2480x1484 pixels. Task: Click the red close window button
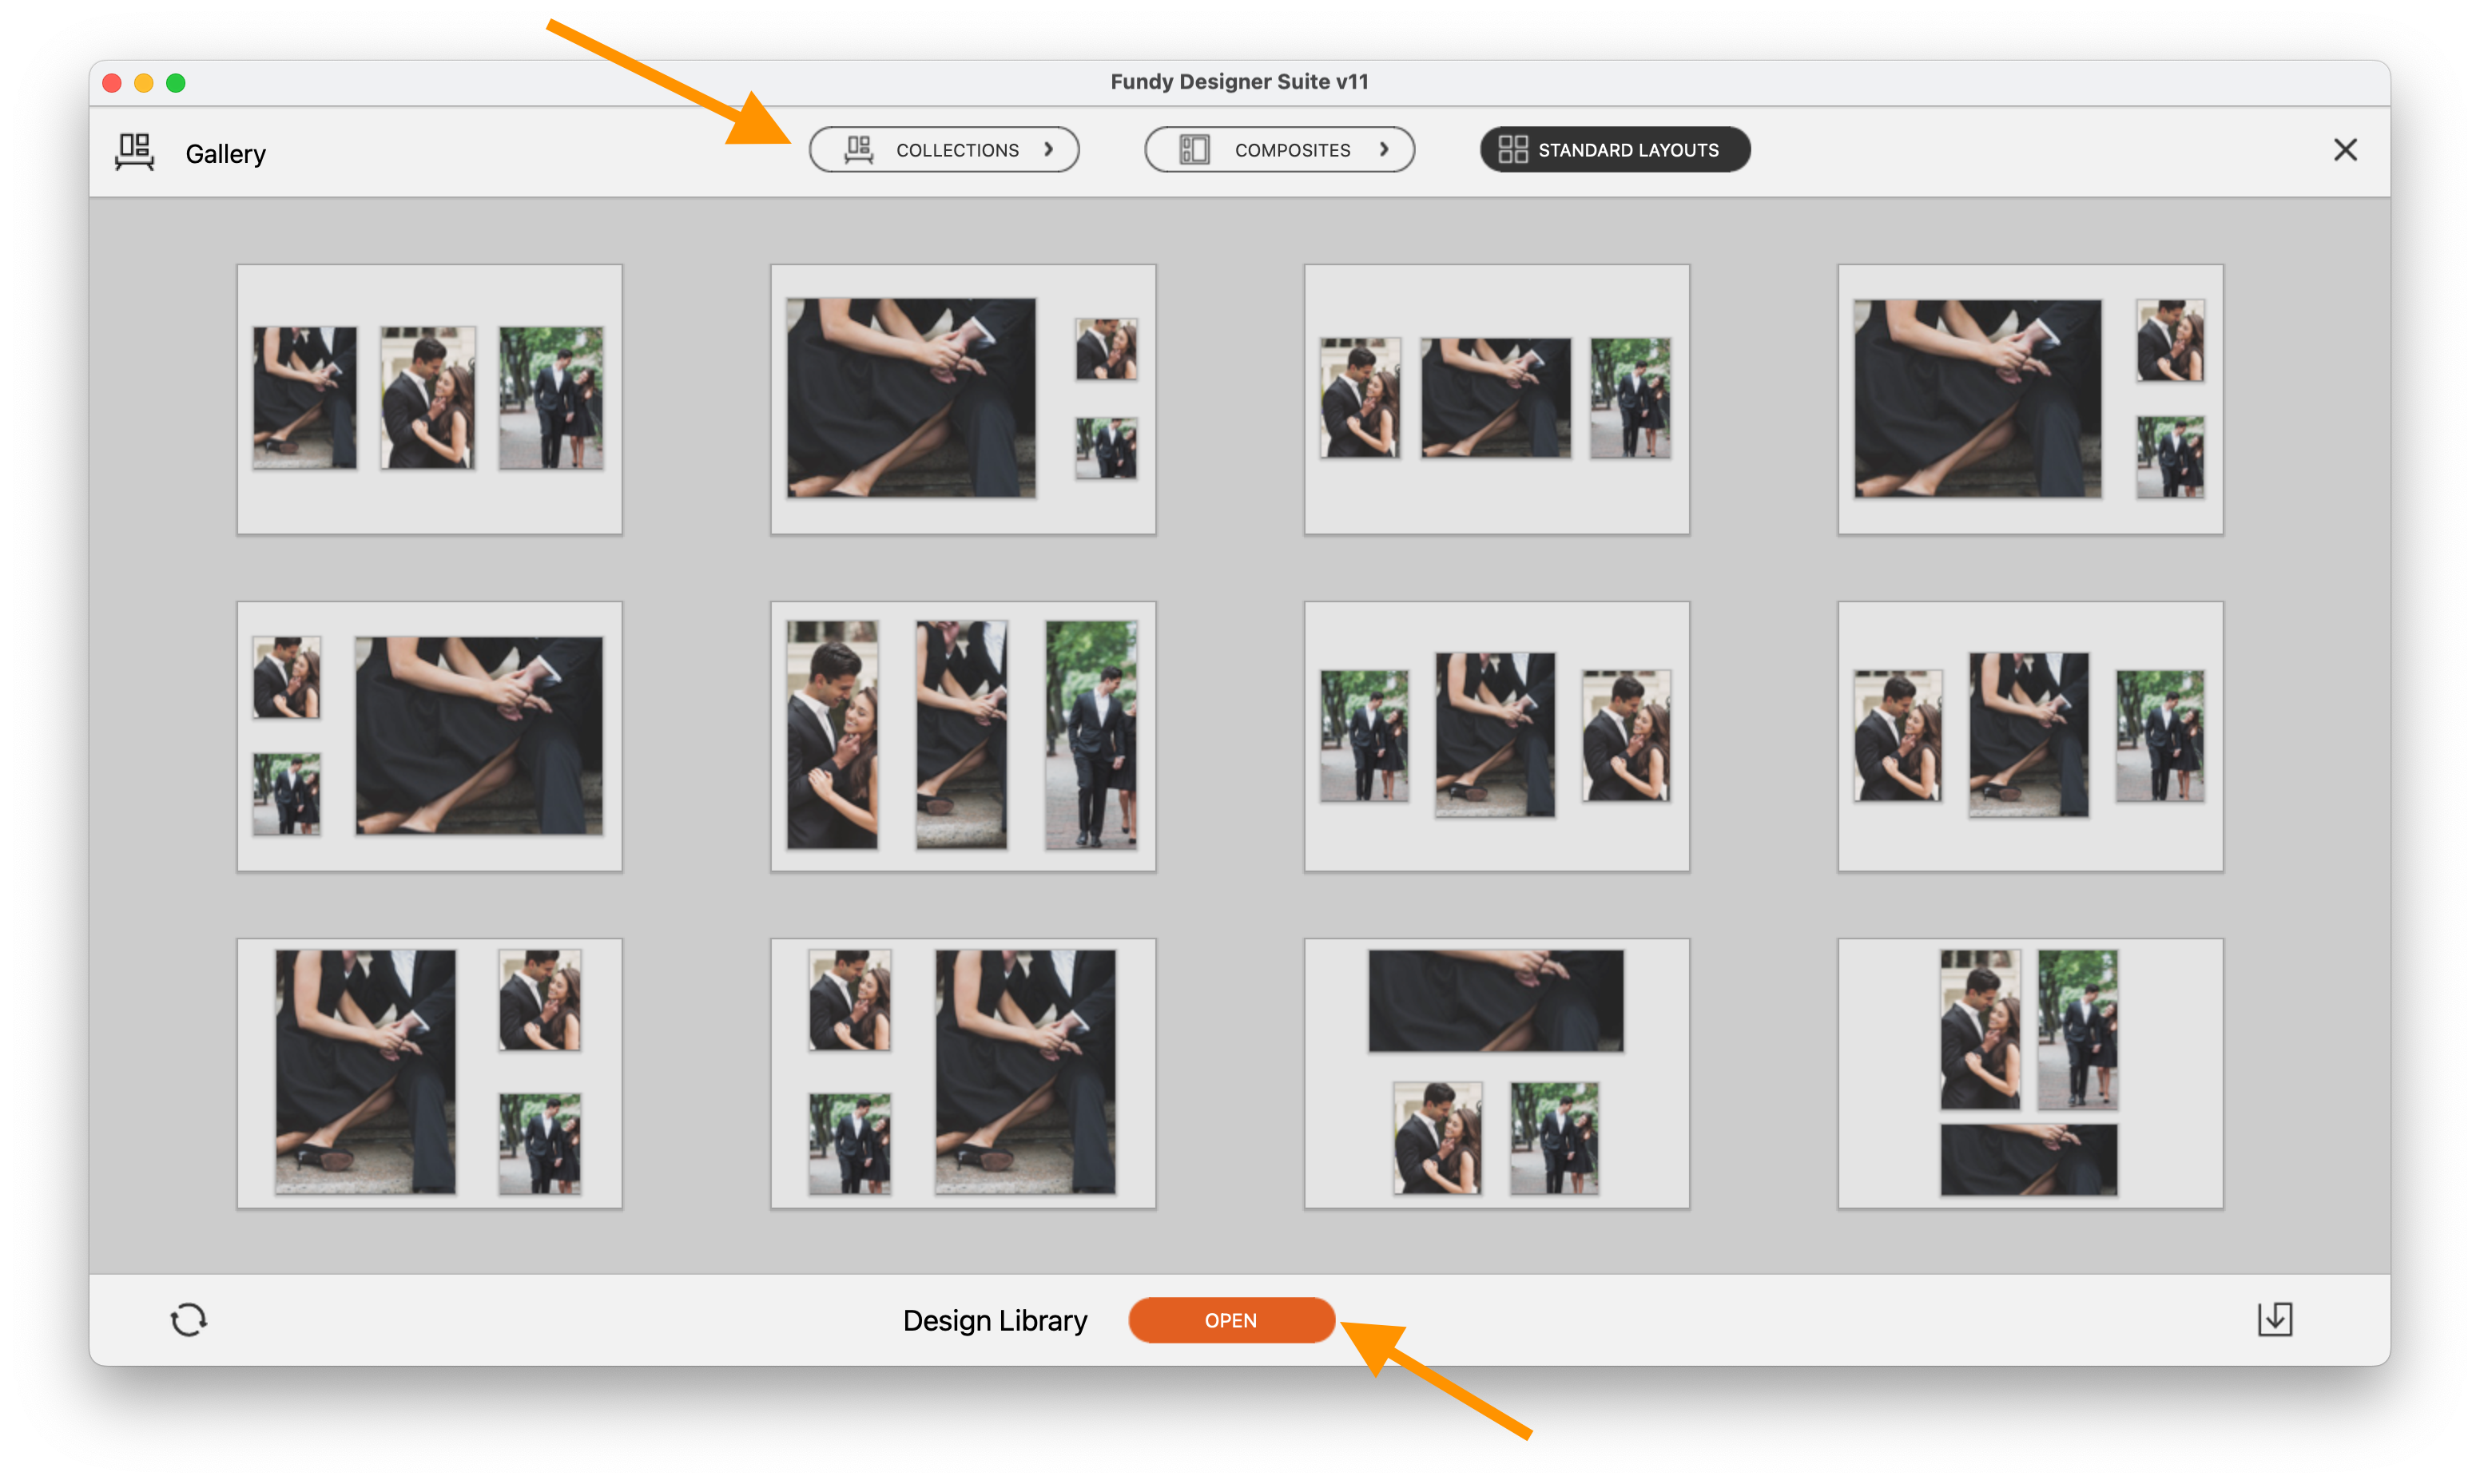[x=112, y=83]
